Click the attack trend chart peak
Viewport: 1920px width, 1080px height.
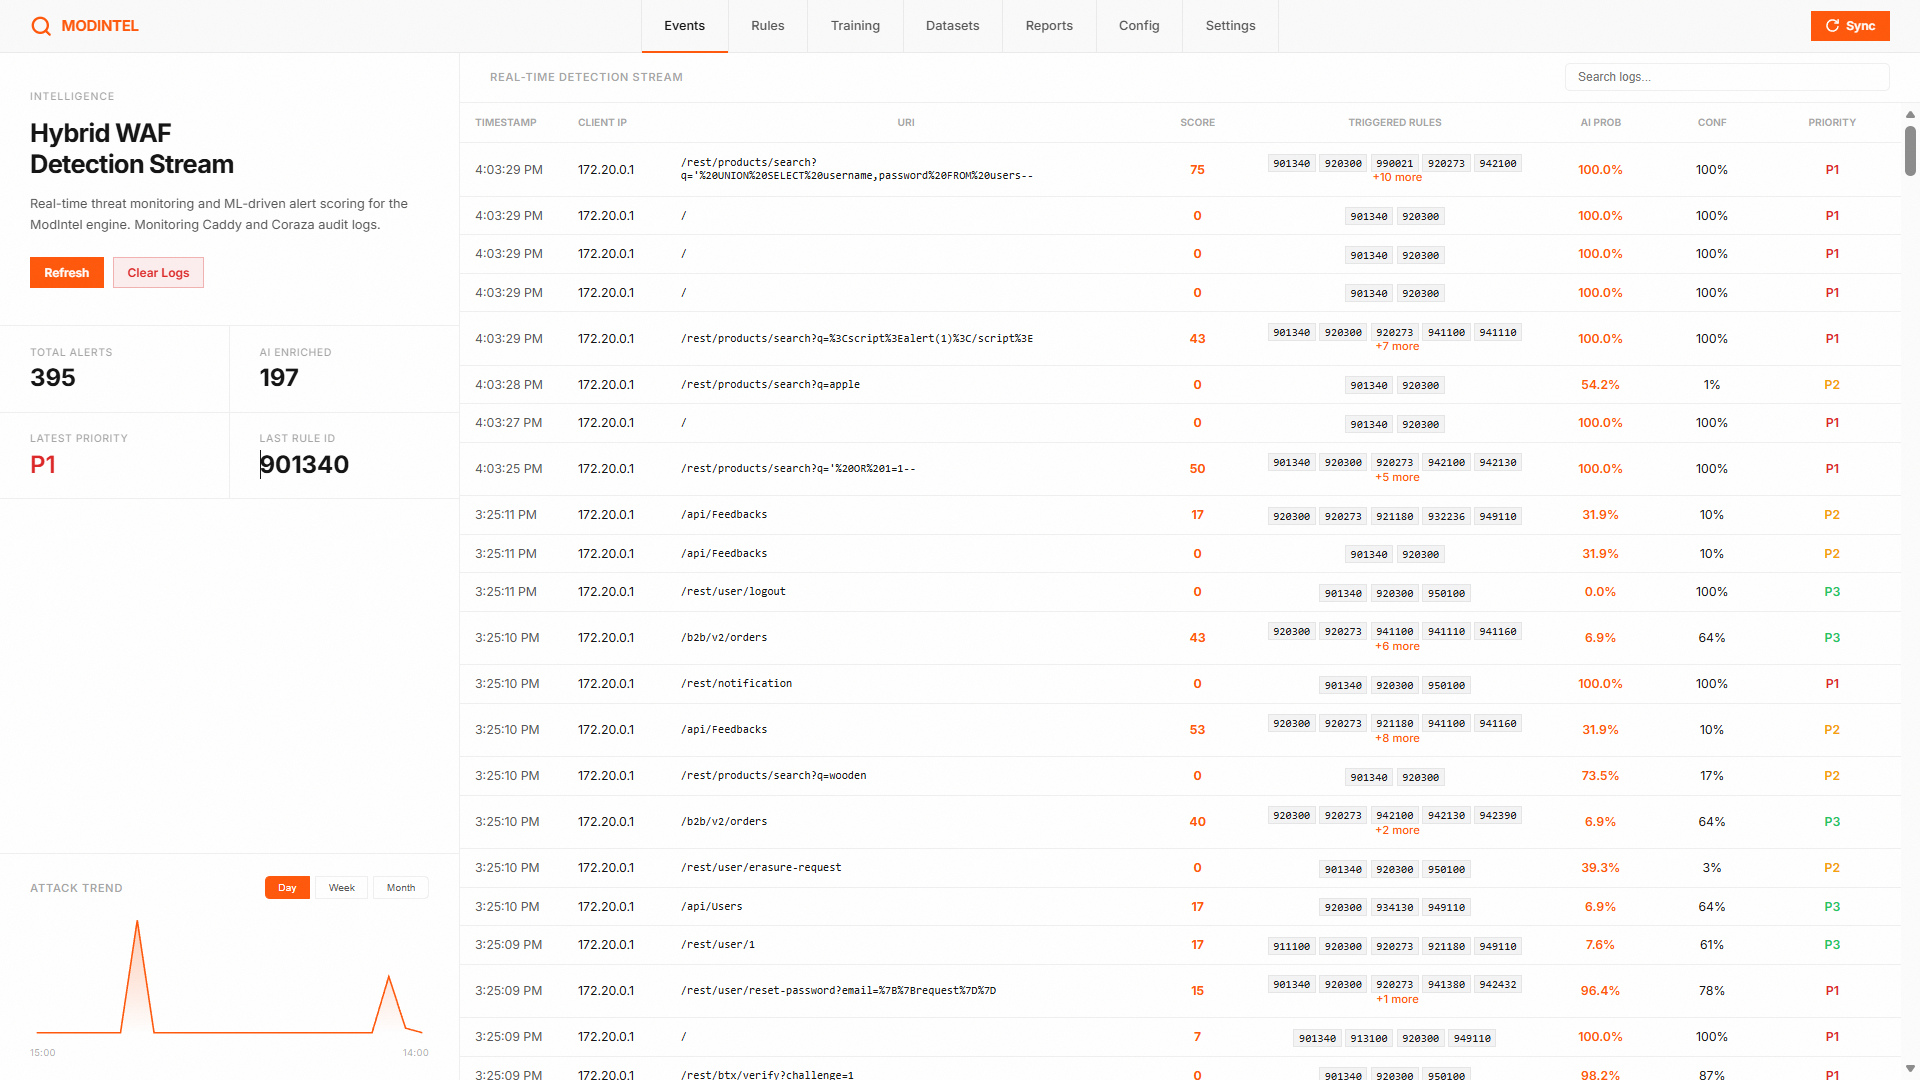tap(137, 923)
